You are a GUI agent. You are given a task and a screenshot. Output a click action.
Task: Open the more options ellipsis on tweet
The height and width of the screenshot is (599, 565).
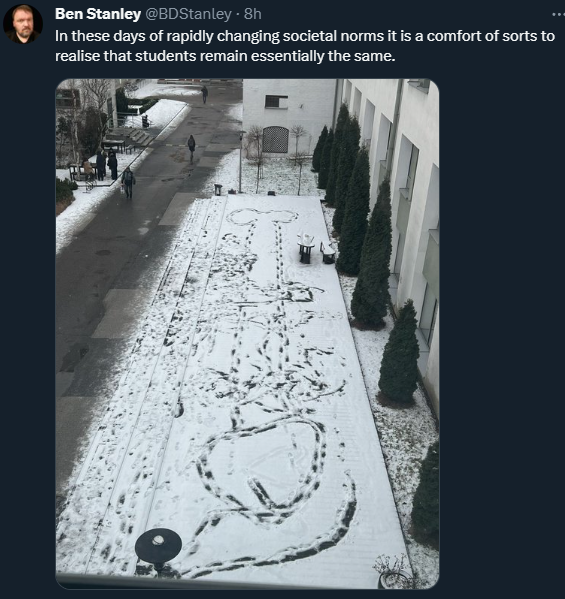(x=558, y=15)
